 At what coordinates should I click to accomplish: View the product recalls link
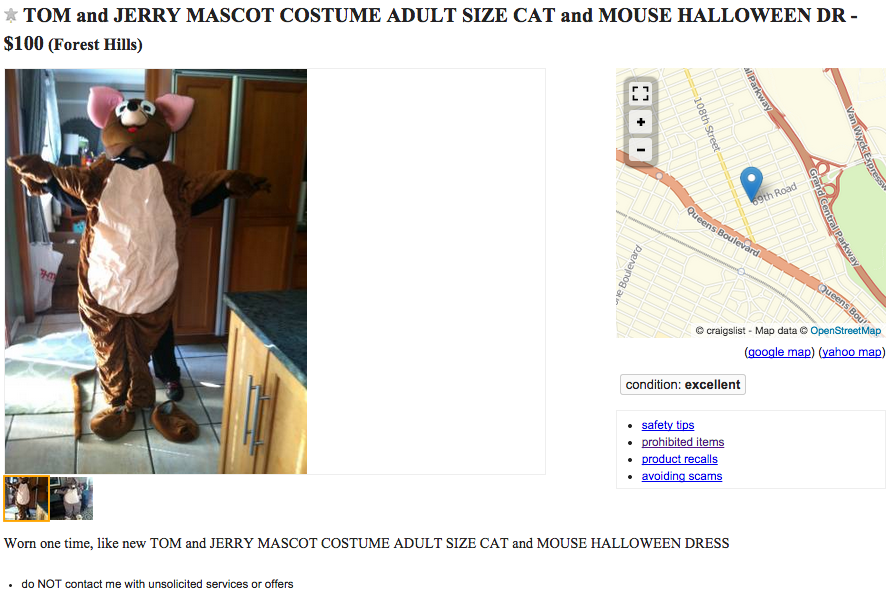pos(680,459)
